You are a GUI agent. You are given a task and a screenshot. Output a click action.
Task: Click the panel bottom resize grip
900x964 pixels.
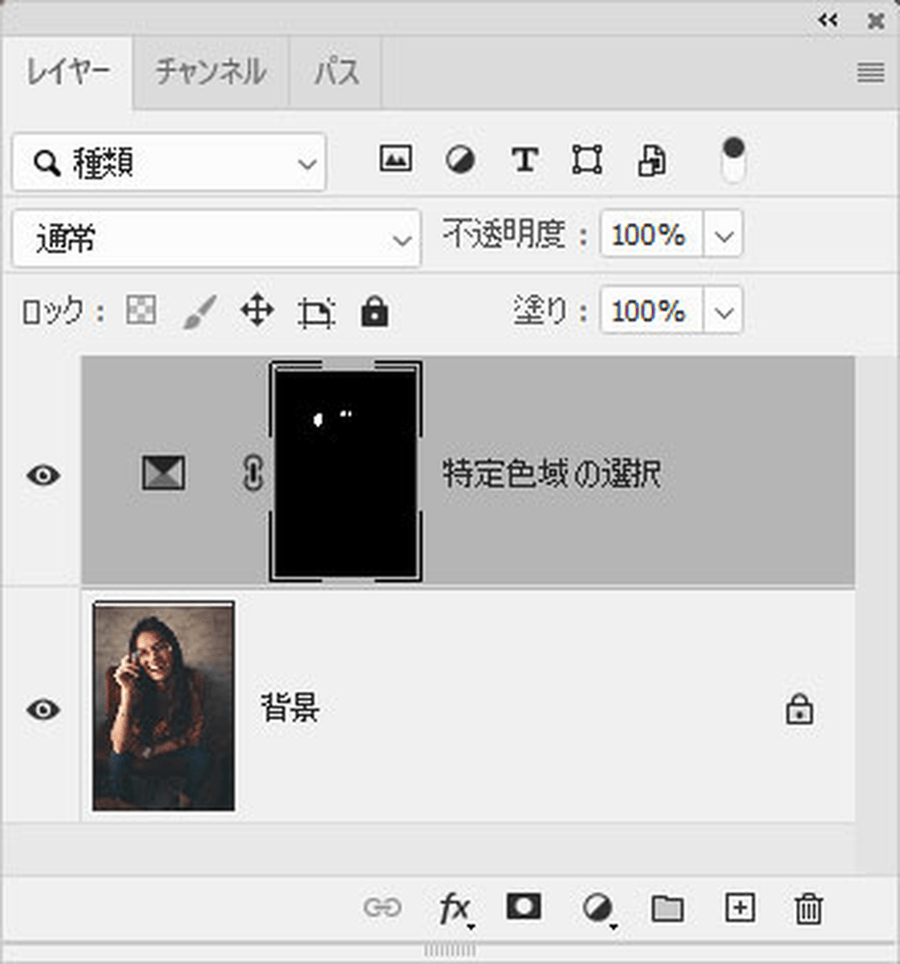(450, 950)
